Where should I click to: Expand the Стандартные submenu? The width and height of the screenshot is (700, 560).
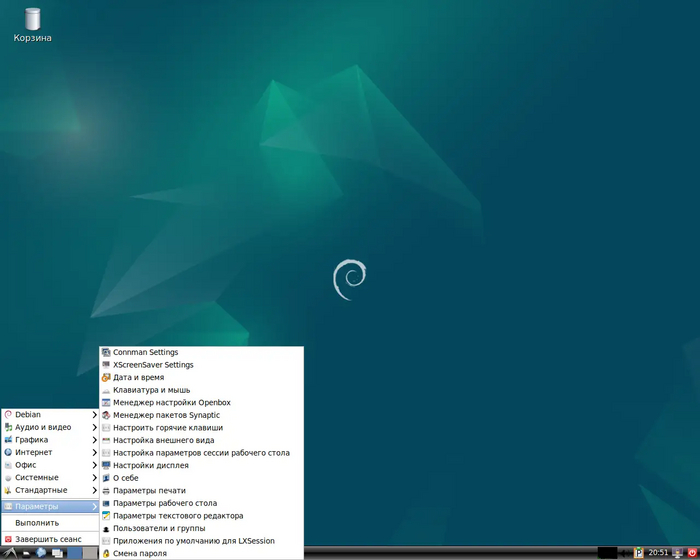coord(50,490)
